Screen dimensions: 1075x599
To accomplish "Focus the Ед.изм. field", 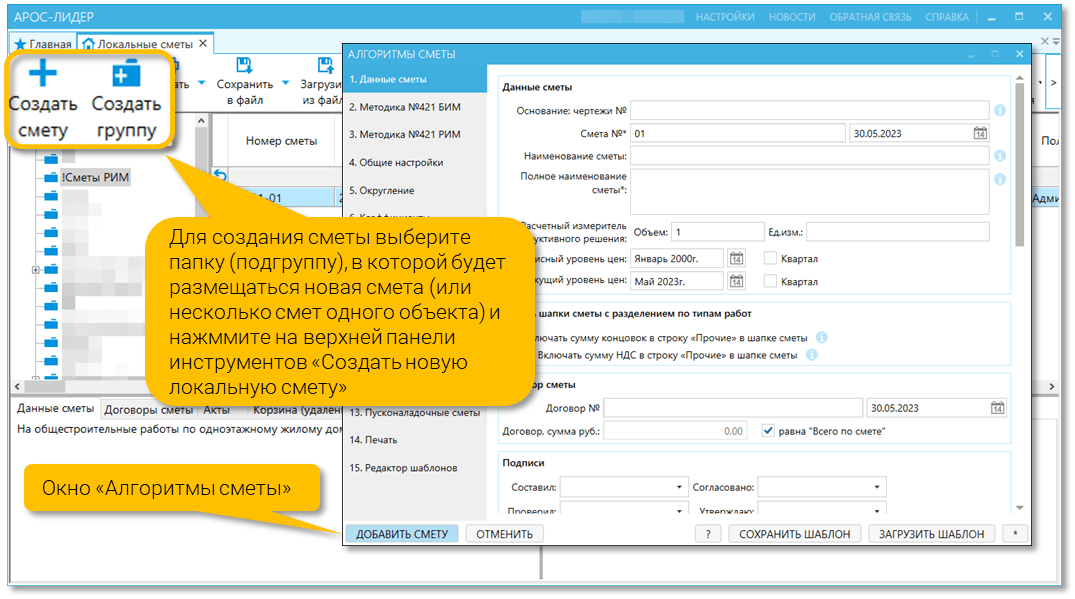I will coord(897,232).
